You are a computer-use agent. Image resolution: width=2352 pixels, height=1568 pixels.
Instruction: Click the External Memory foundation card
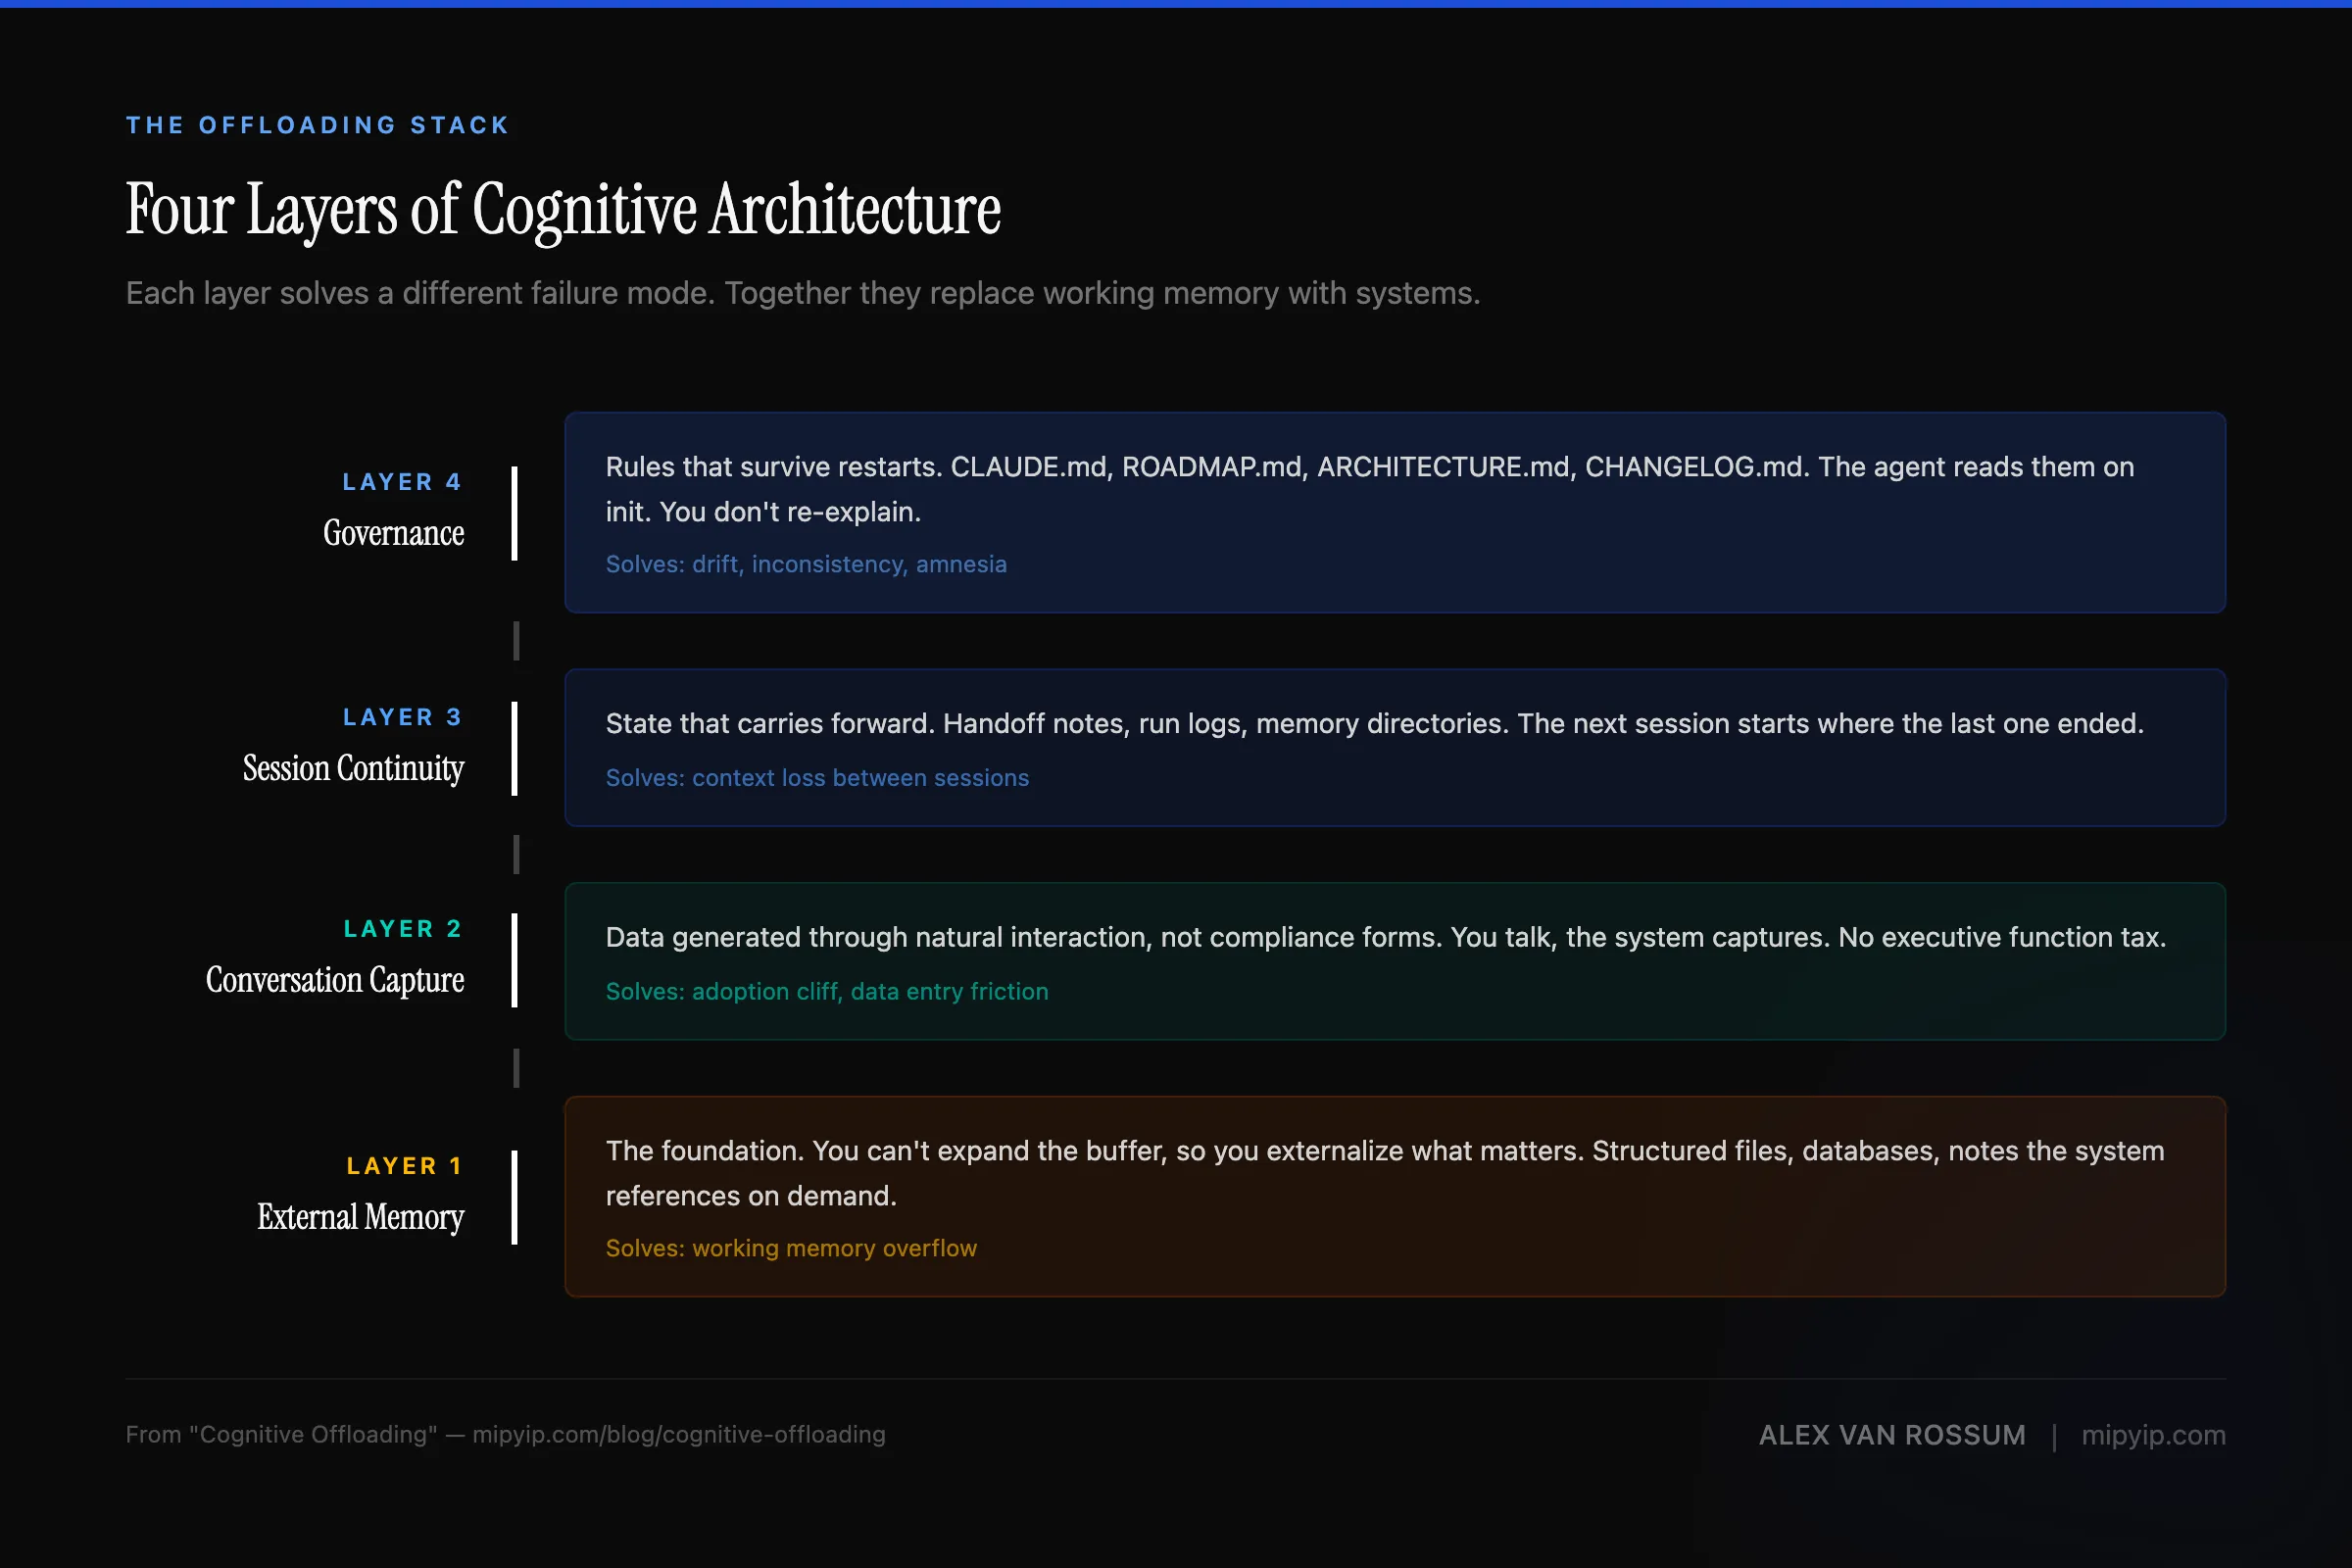point(1395,1197)
